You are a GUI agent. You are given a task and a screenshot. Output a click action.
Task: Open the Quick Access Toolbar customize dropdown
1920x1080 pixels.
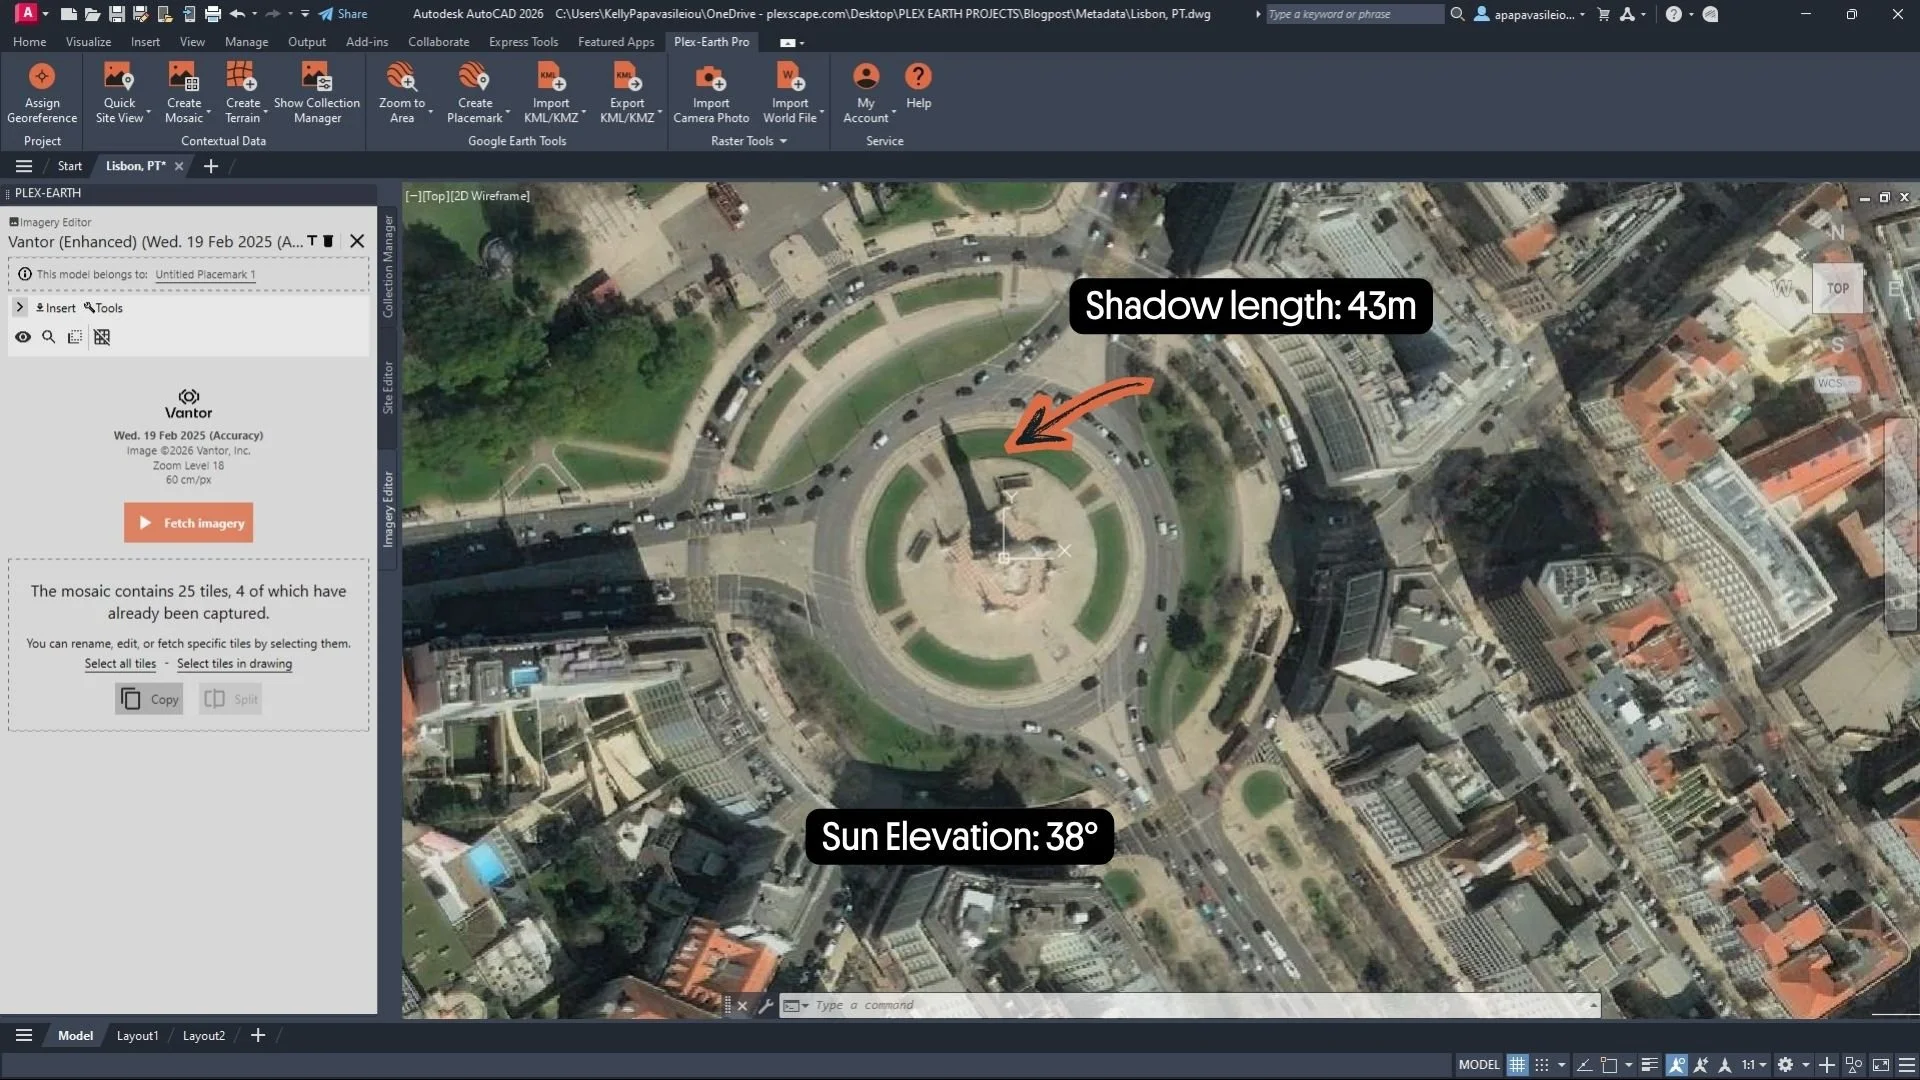click(x=305, y=14)
